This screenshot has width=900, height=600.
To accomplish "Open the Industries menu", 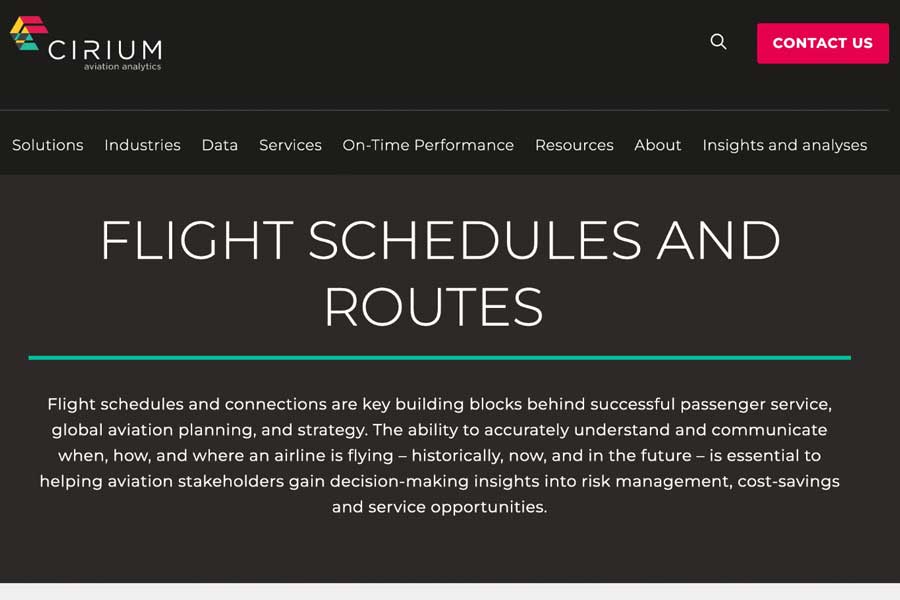I will [142, 145].
